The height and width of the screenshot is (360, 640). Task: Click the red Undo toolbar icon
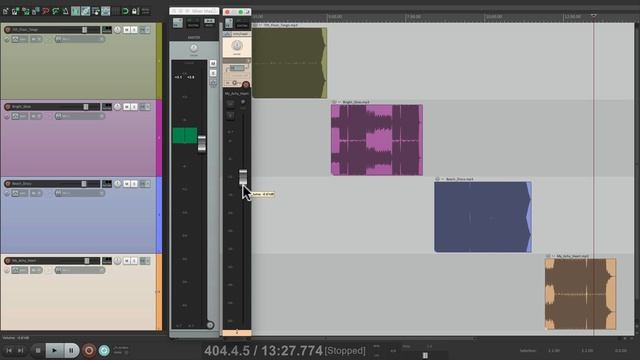pos(46,11)
